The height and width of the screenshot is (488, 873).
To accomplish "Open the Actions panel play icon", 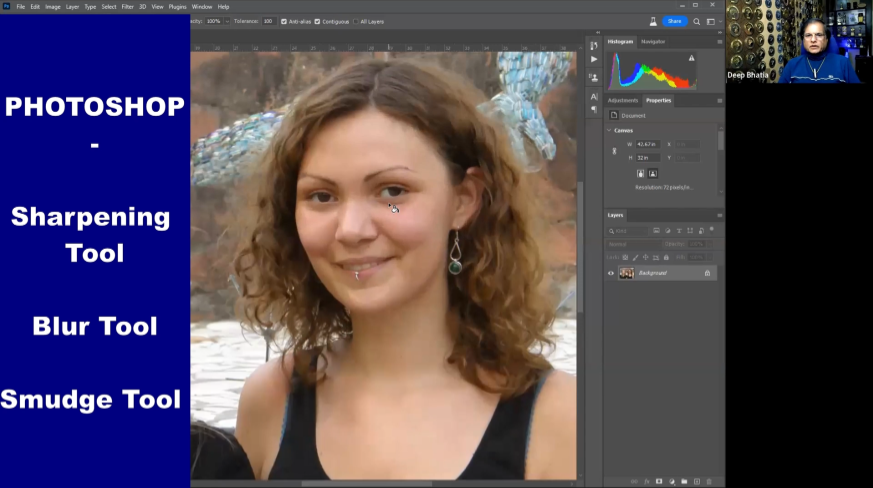I will click(x=594, y=59).
